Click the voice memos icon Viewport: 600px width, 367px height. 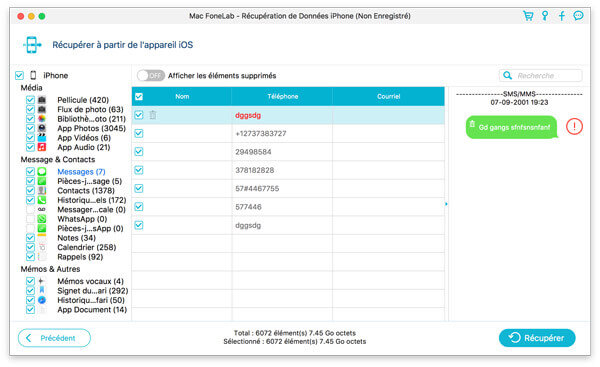(x=42, y=281)
